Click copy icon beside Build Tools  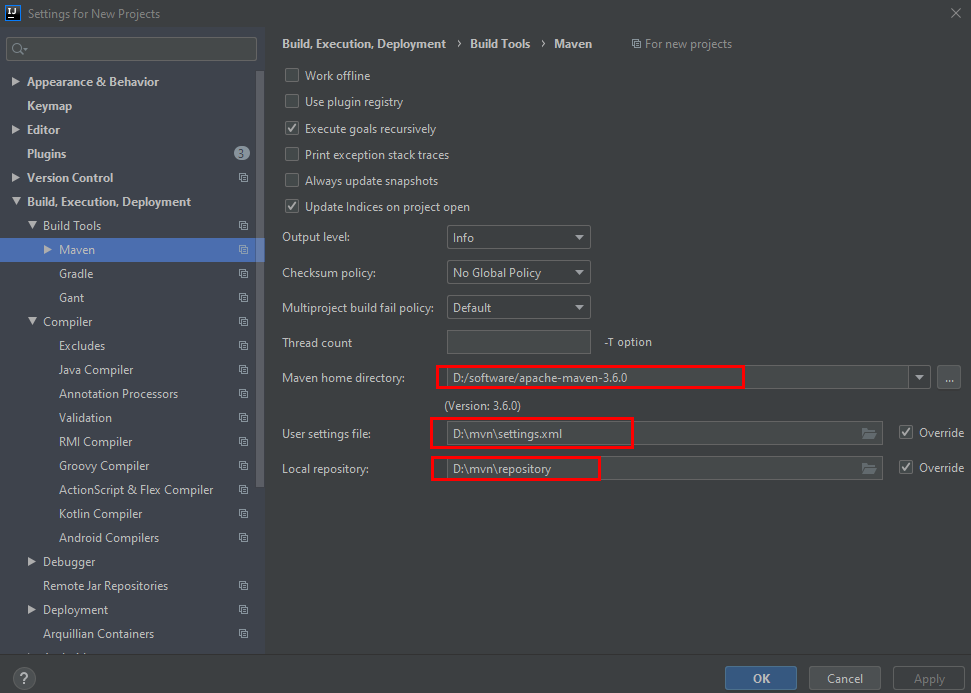tap(243, 226)
